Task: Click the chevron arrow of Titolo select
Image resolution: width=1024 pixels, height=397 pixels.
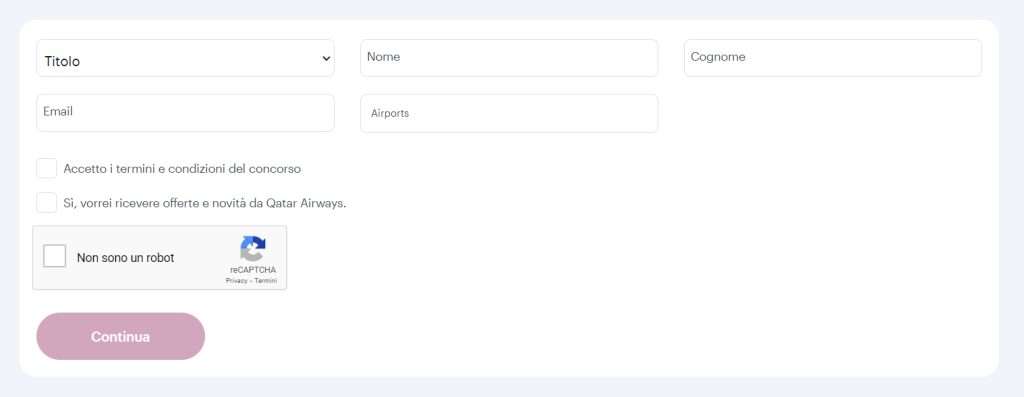Action: 326,59
